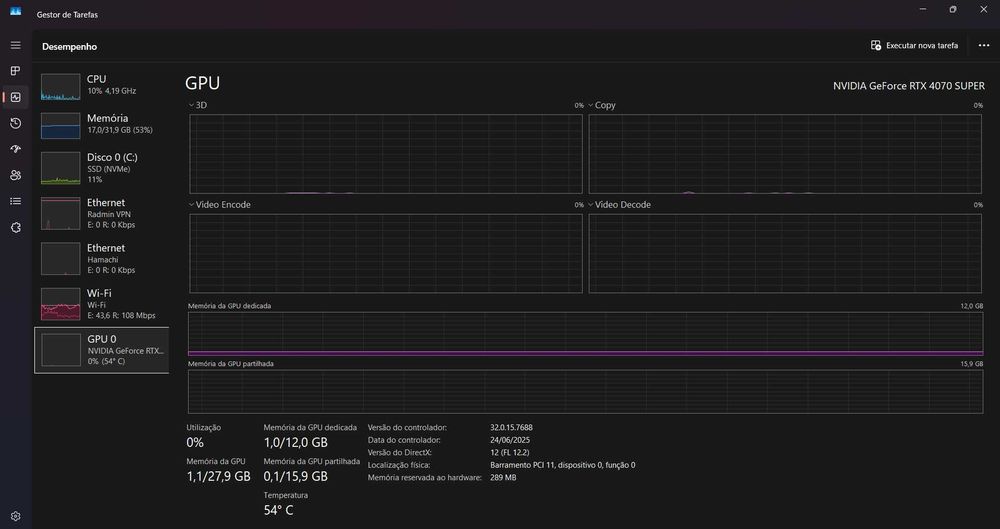Select the Ethernet Hamachi item
The image size is (1000, 529).
pos(102,258)
